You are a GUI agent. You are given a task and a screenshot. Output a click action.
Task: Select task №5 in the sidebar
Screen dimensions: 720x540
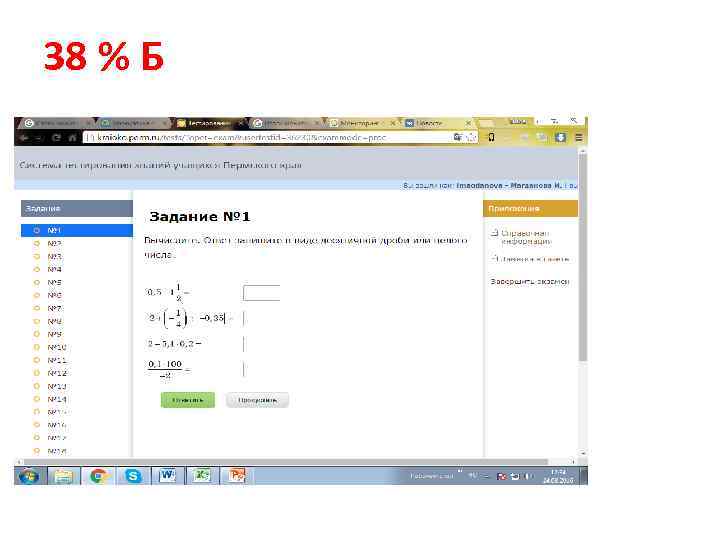click(x=55, y=282)
